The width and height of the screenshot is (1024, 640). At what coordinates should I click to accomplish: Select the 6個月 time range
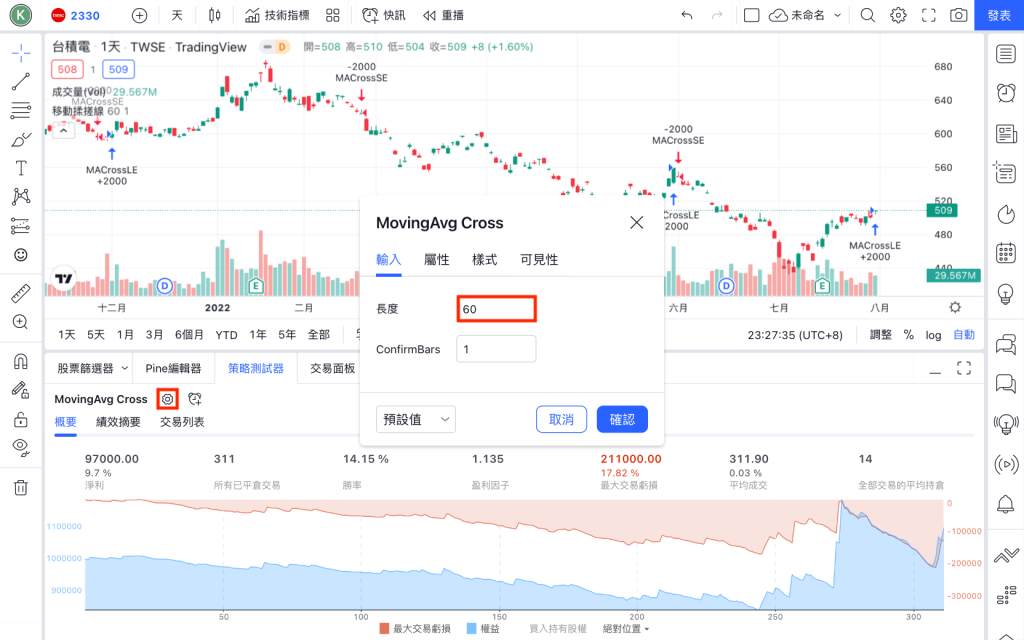click(x=189, y=335)
